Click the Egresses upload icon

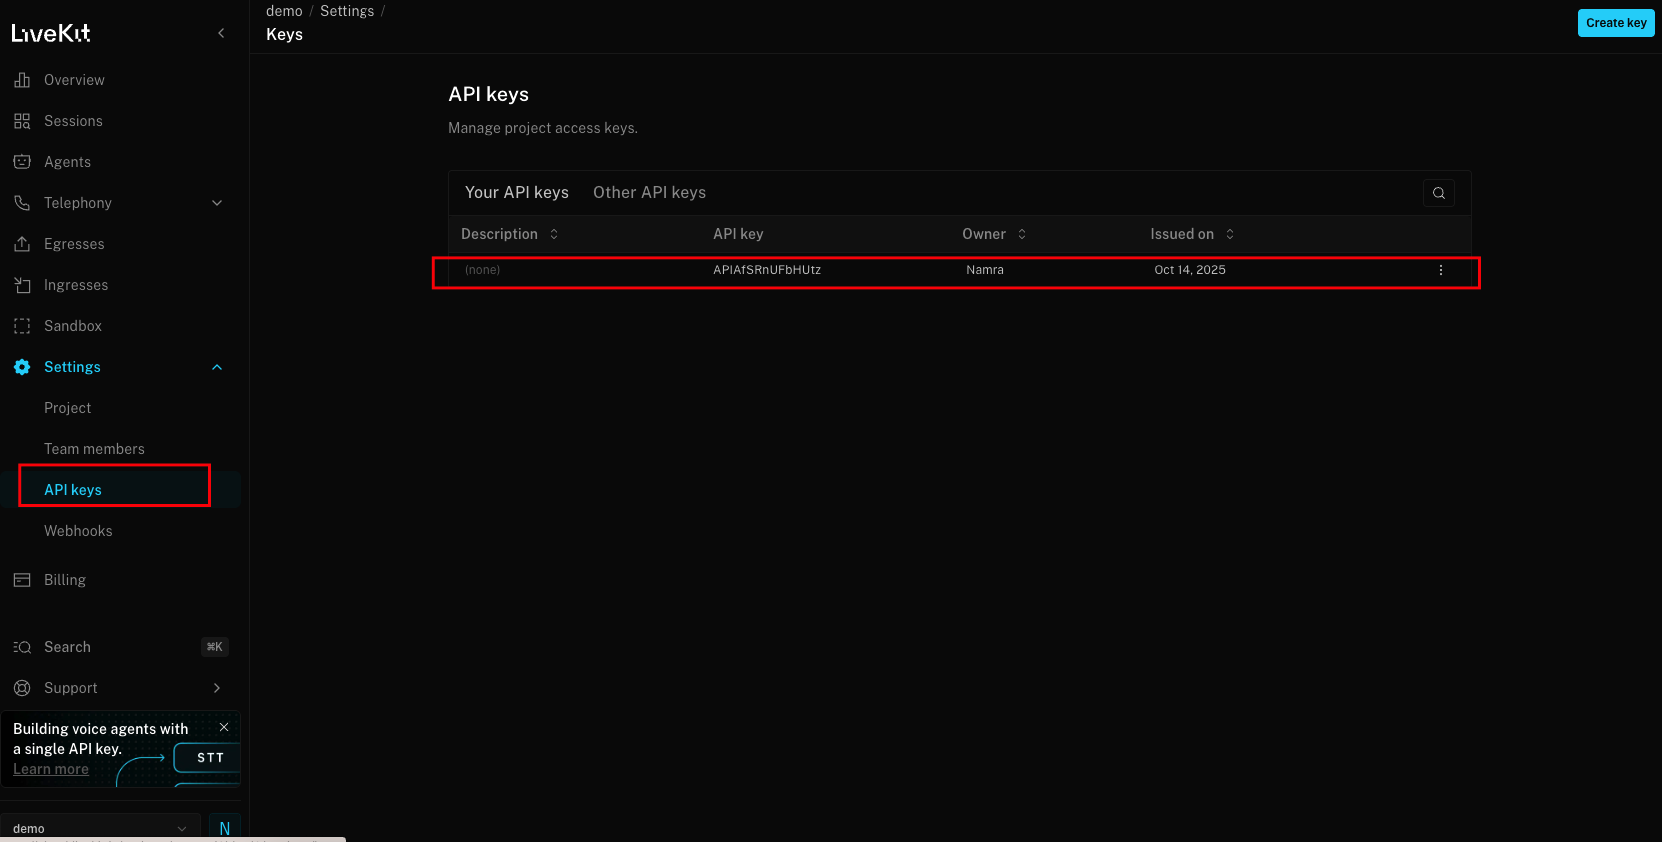[x=22, y=244]
